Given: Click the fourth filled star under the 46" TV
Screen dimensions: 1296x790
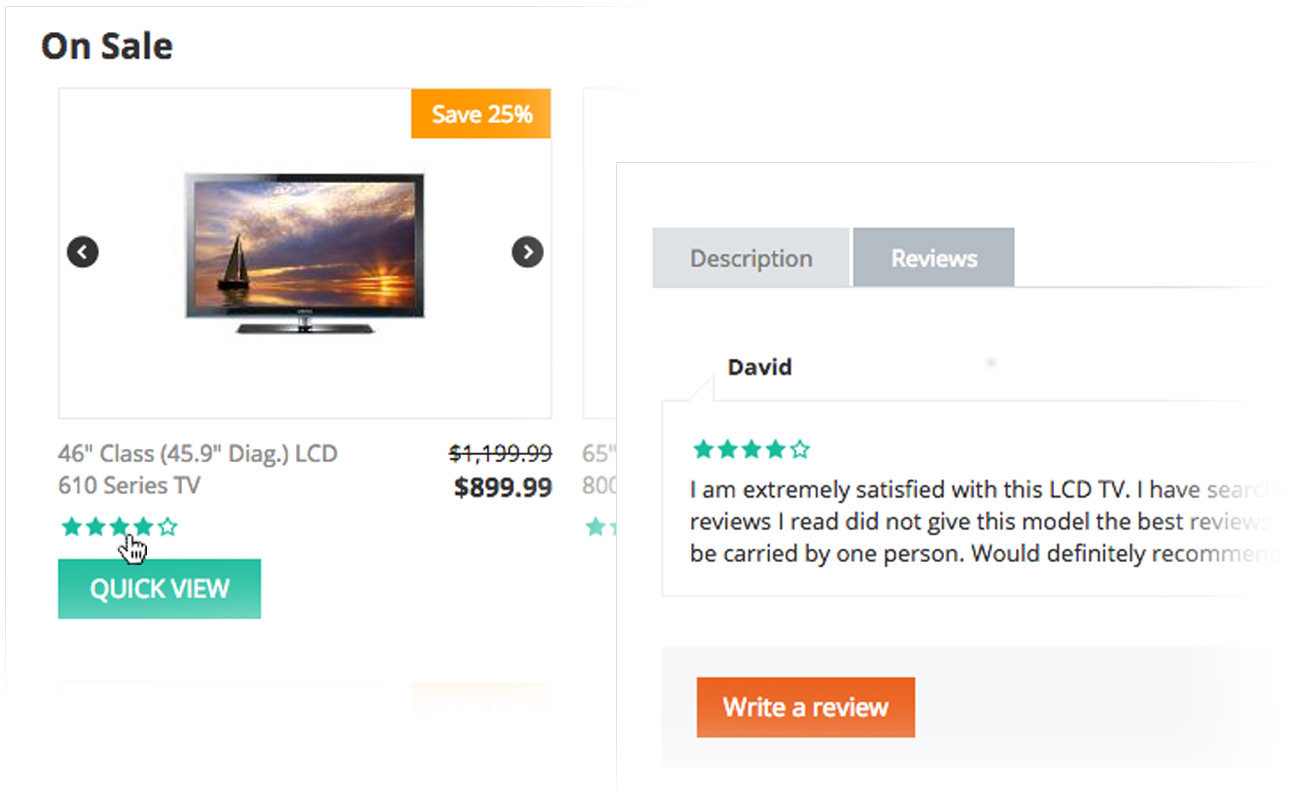Looking at the screenshot, I should 144,527.
